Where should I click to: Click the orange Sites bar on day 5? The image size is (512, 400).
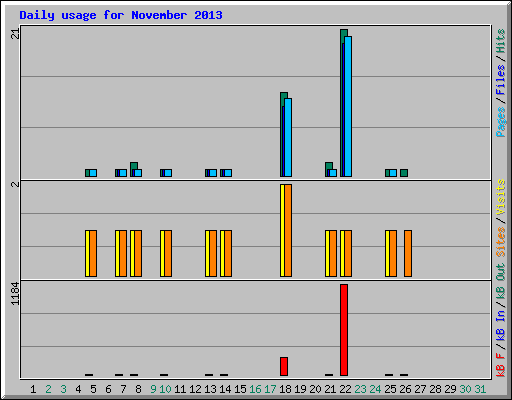click(93, 253)
